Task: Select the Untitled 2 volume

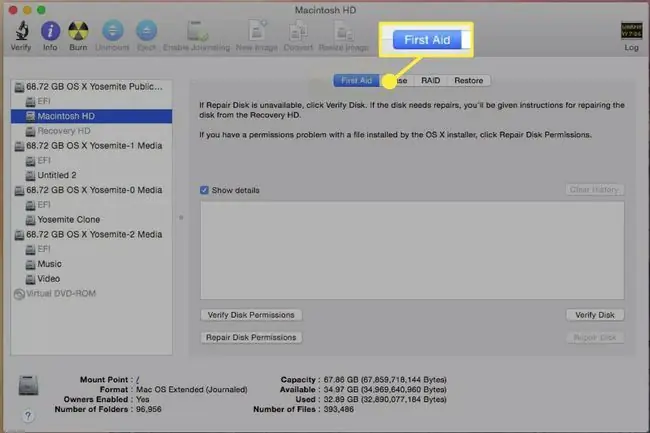Action: coord(92,175)
